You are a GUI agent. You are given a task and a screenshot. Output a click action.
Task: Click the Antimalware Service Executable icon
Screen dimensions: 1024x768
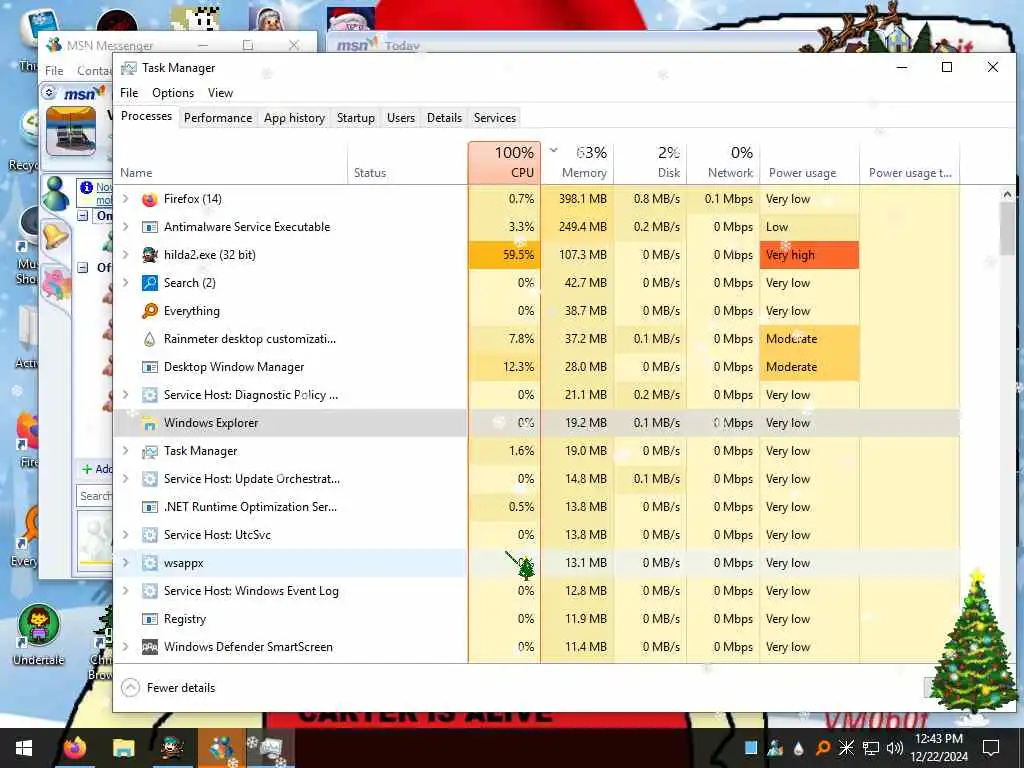[x=150, y=227]
